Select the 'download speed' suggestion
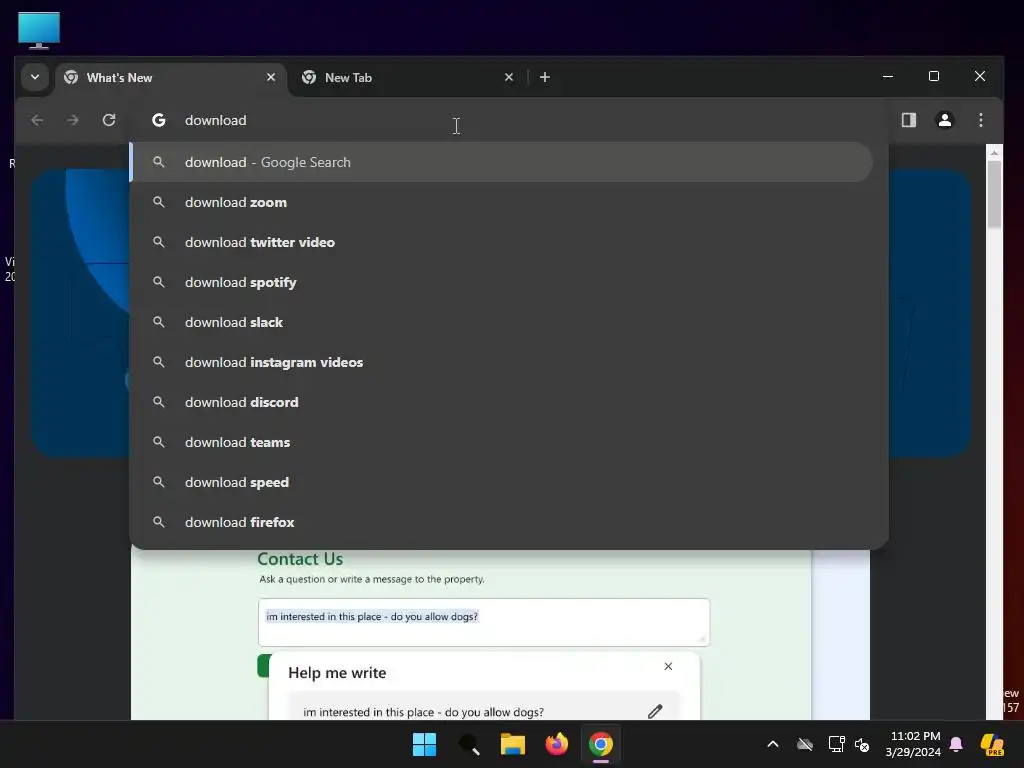 coord(501,482)
